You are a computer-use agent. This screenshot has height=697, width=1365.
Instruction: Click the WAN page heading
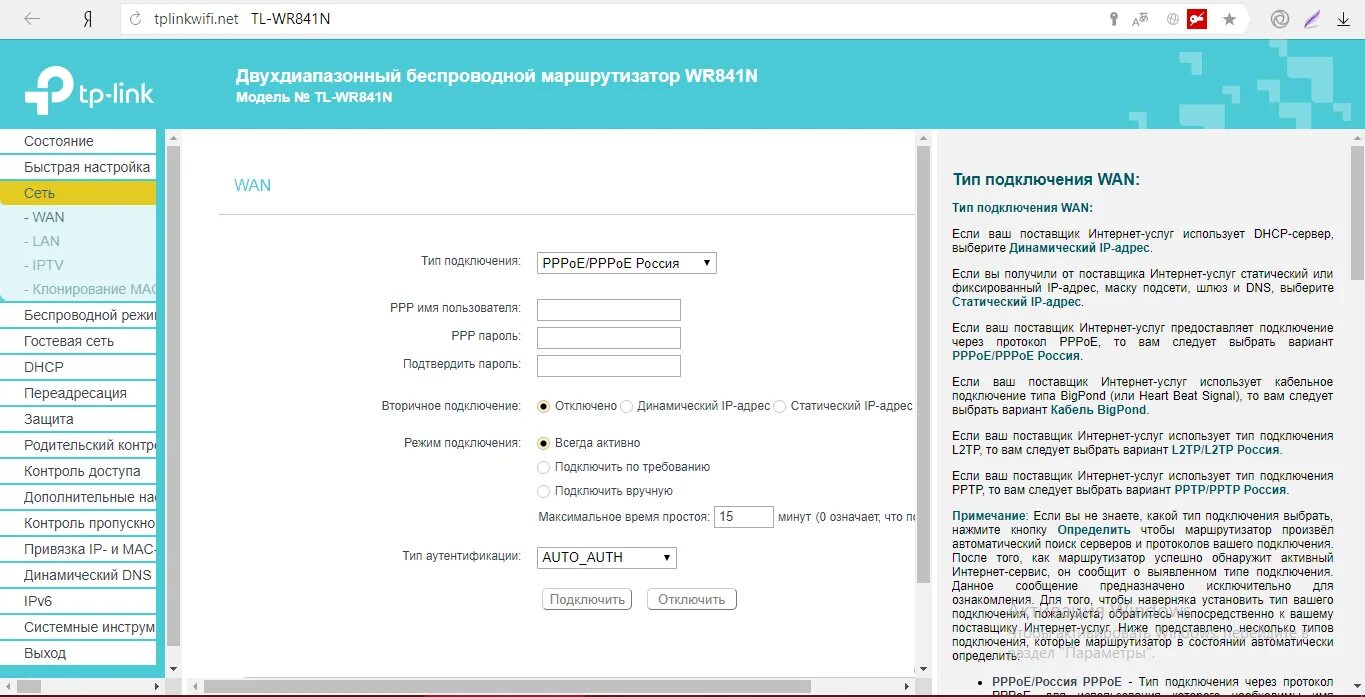point(253,185)
